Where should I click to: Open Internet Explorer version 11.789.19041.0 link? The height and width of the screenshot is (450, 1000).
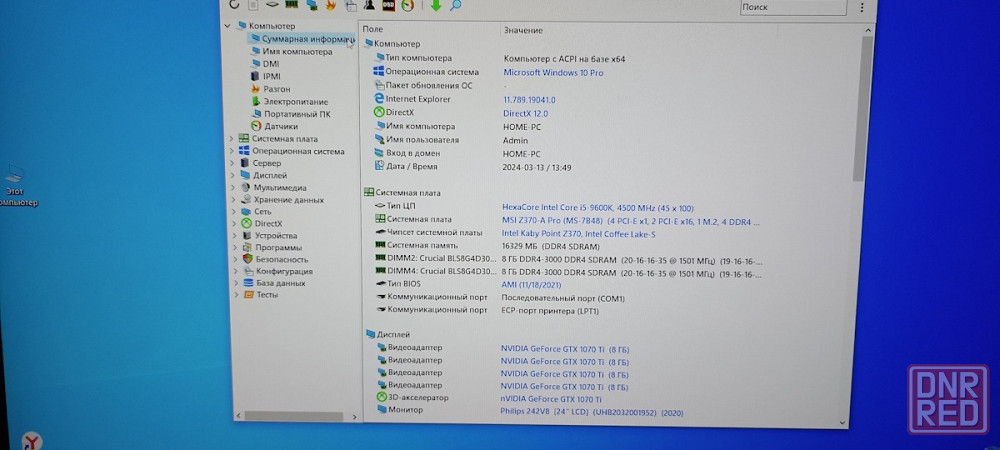[529, 100]
